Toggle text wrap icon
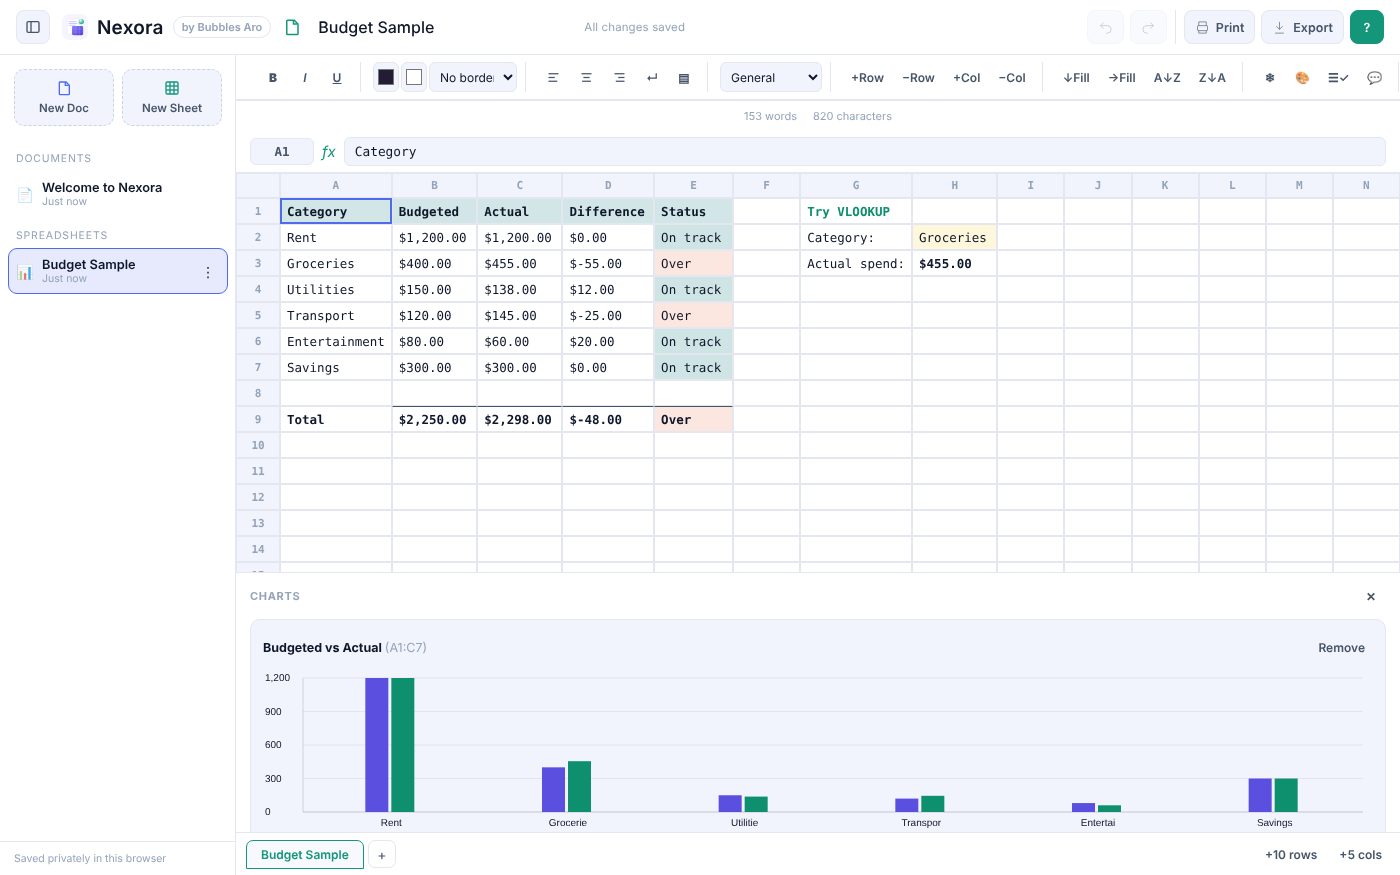1400x875 pixels. click(652, 77)
